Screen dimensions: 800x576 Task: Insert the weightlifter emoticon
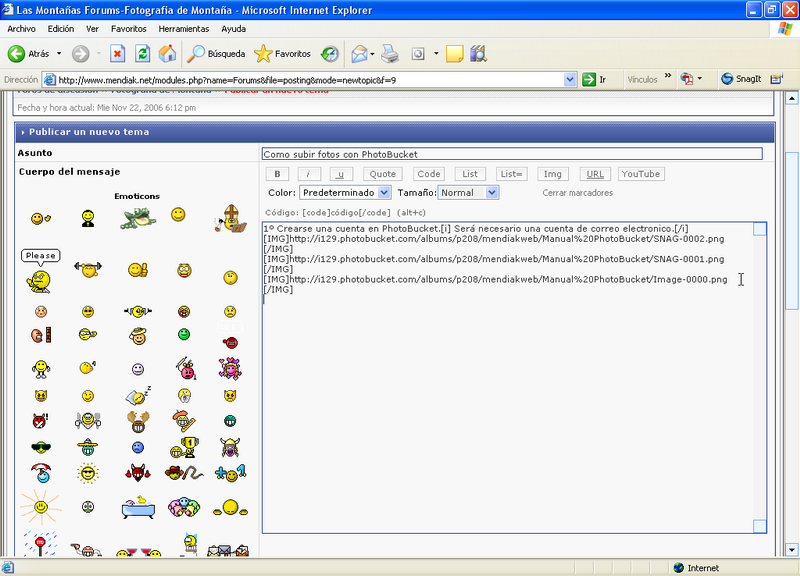(88, 269)
